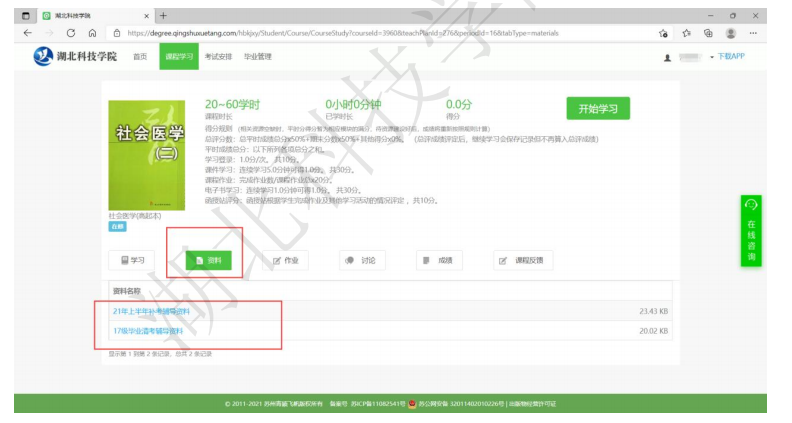Click the 0小时0分钟 studied time value
The height and width of the screenshot is (423, 792).
[353, 105]
